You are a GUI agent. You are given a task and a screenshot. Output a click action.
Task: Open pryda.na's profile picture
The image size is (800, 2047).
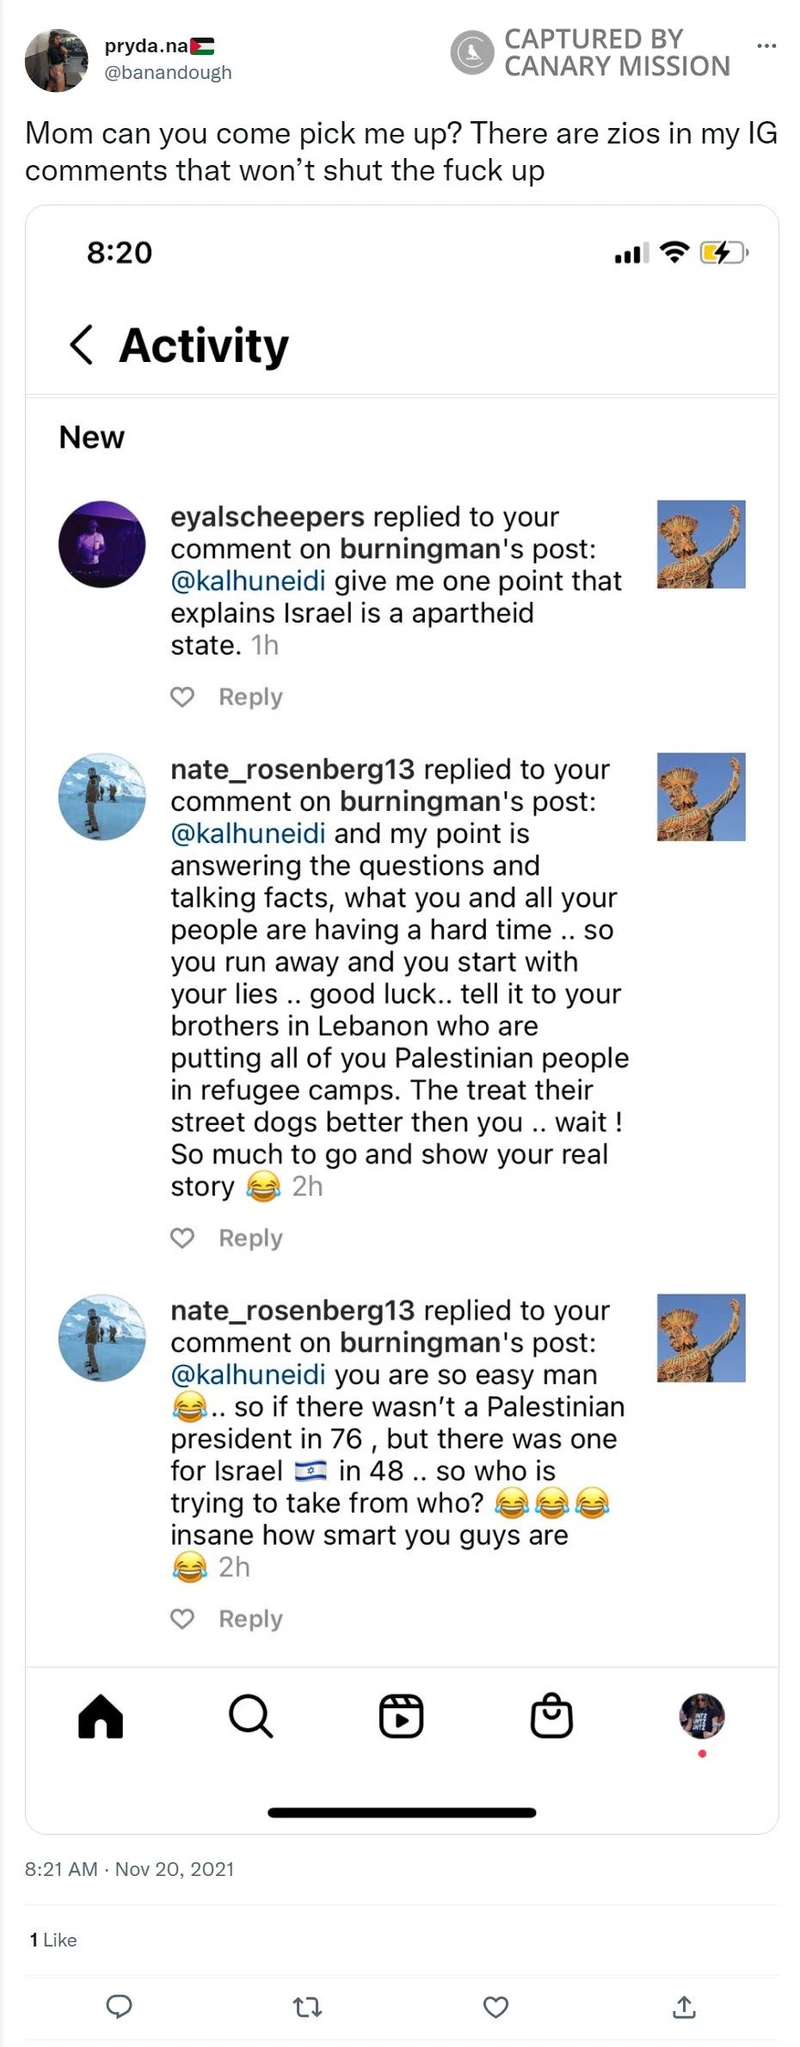[57, 60]
